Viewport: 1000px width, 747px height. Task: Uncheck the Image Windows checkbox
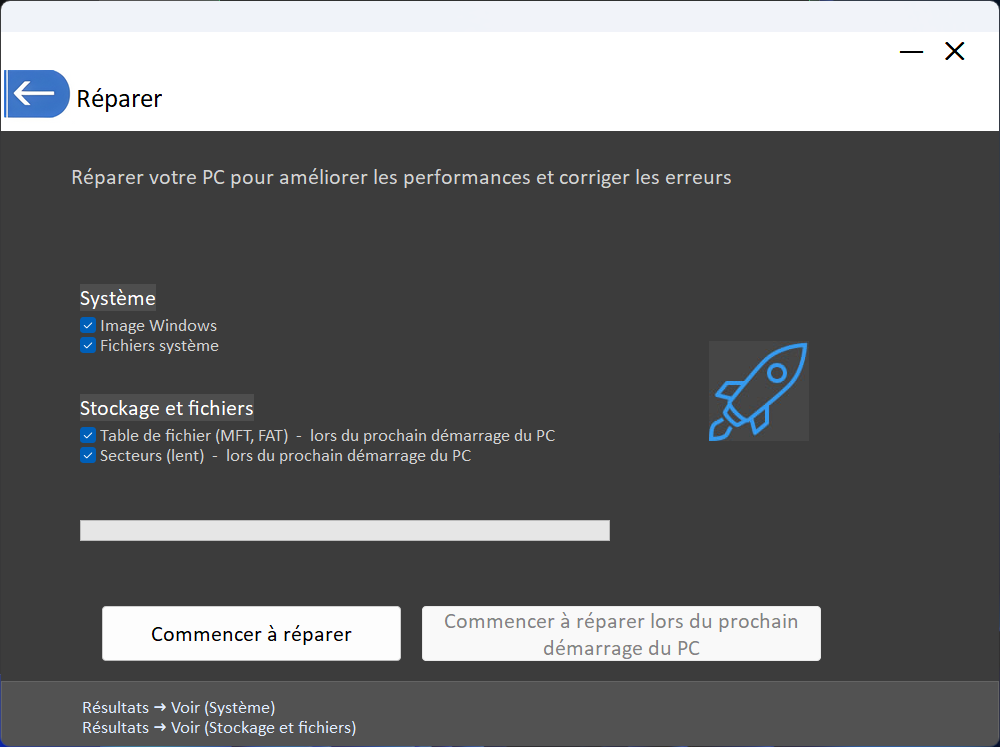click(88, 325)
